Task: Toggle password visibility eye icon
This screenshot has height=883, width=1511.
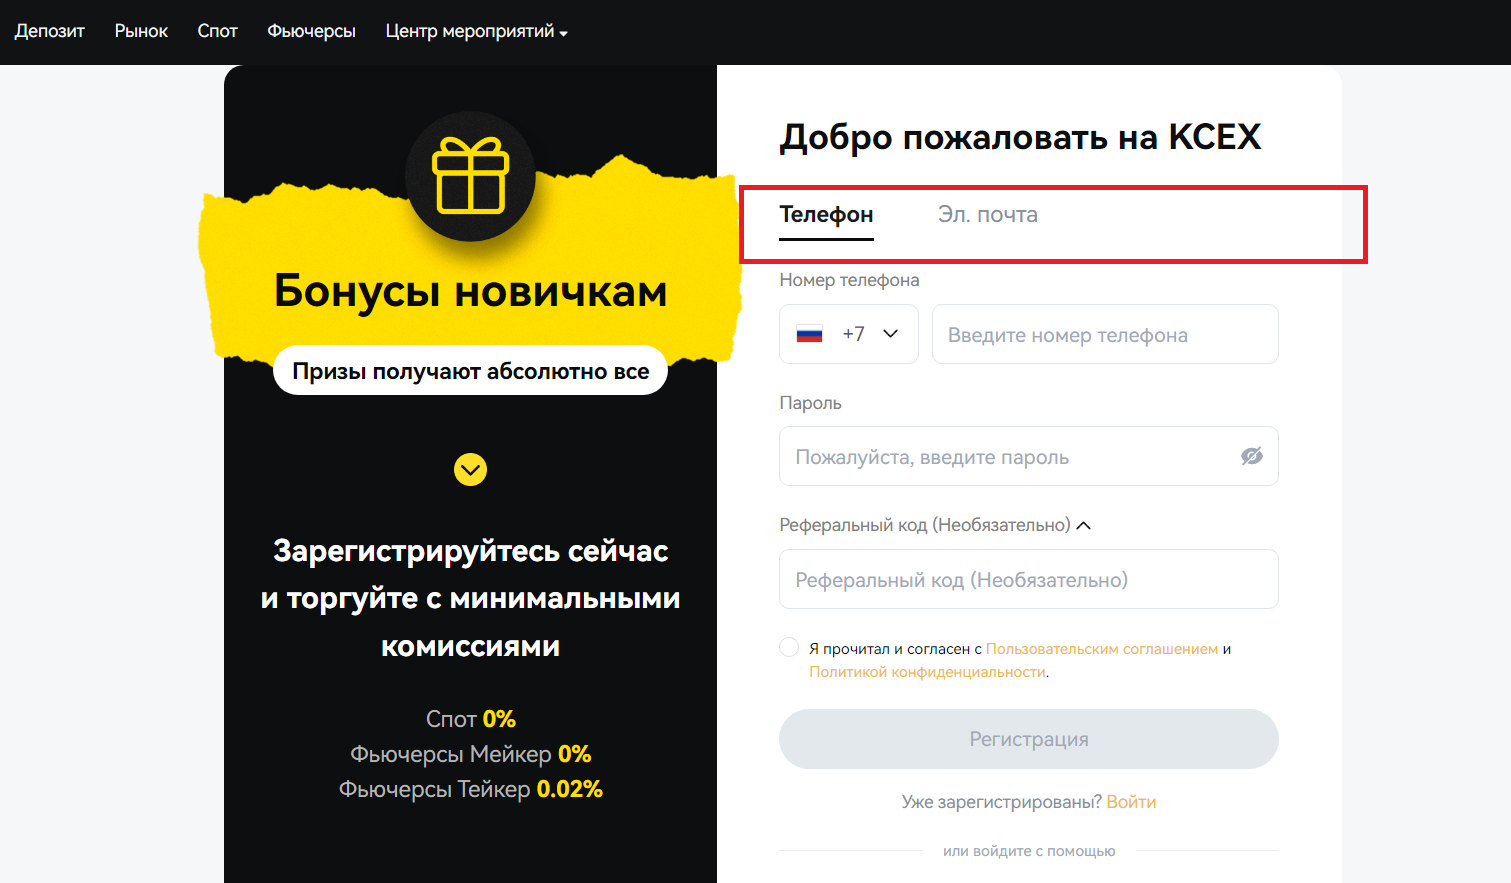Action: 1252,456
